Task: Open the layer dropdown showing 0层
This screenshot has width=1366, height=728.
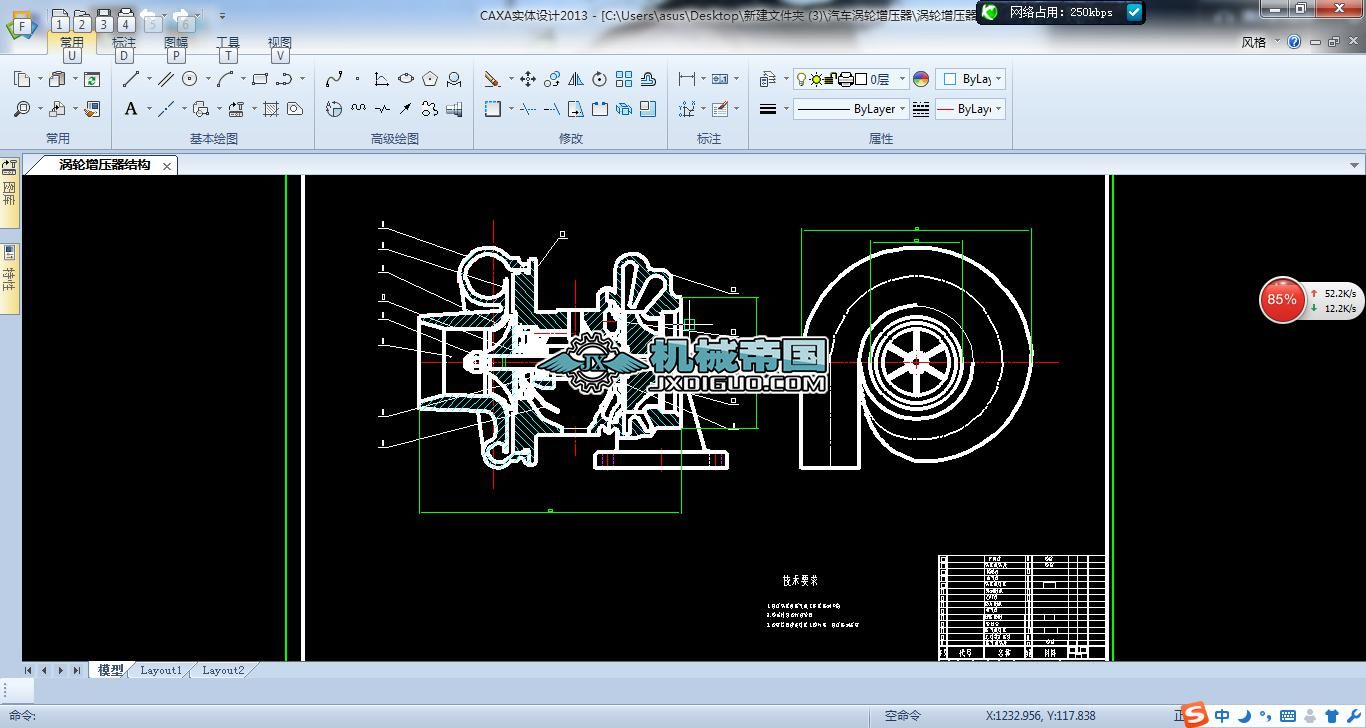Action: pos(901,79)
